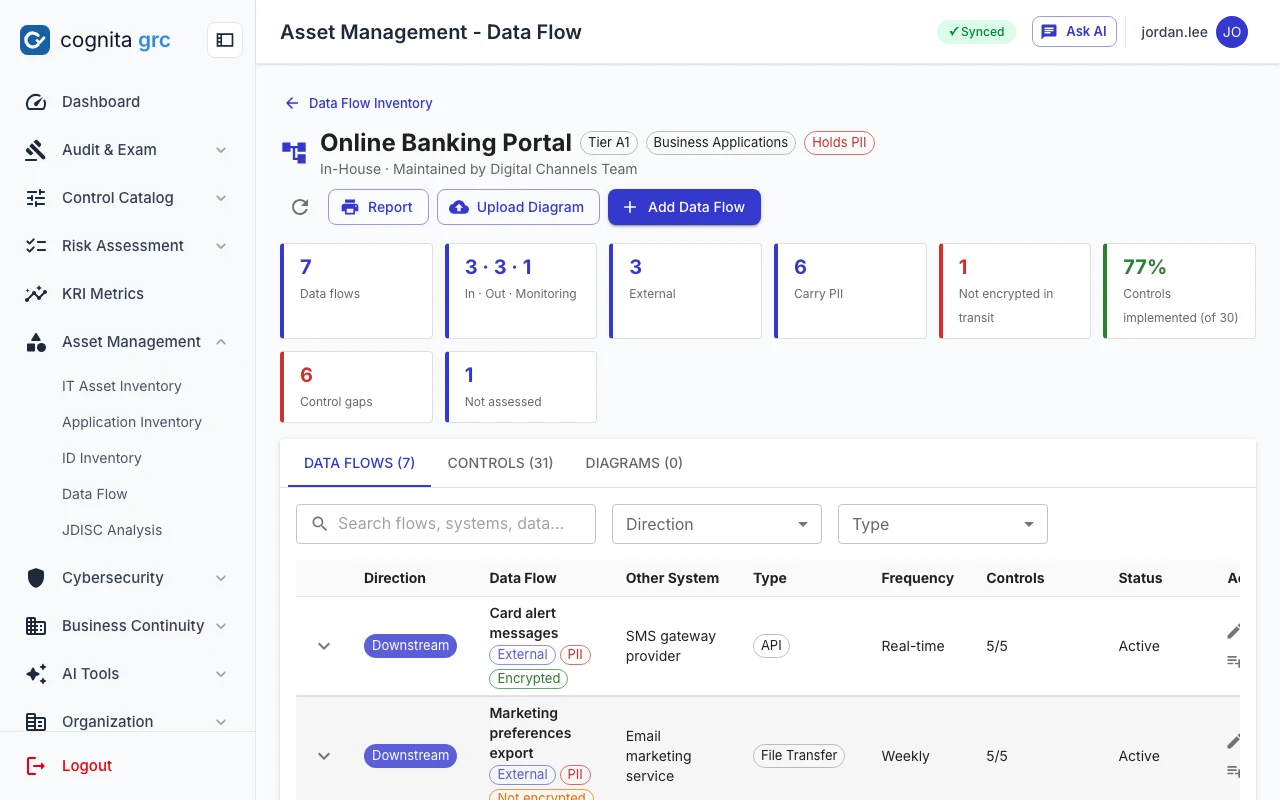The image size is (1280, 800).
Task: Select the DATA FLOWS (7) tab
Action: [360, 463]
